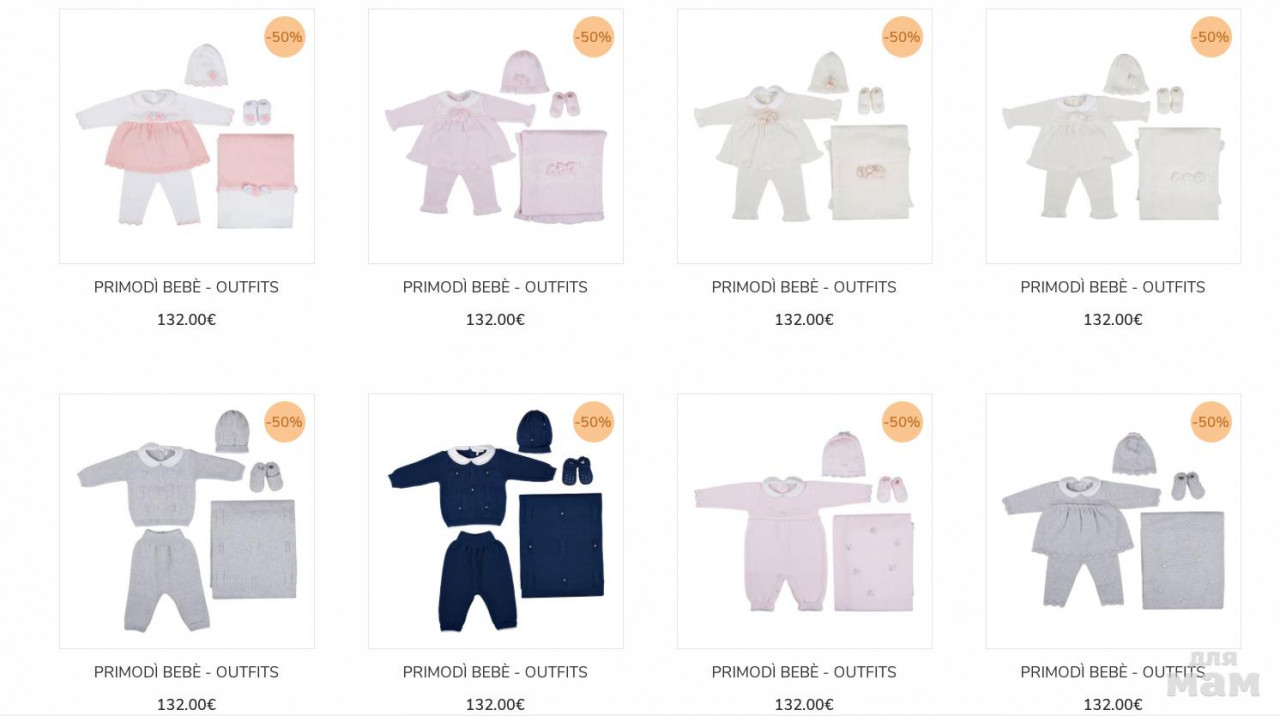
Task: Open the grey sweater and pants outfit thumbnail
Action: pyautogui.click(x=187, y=521)
